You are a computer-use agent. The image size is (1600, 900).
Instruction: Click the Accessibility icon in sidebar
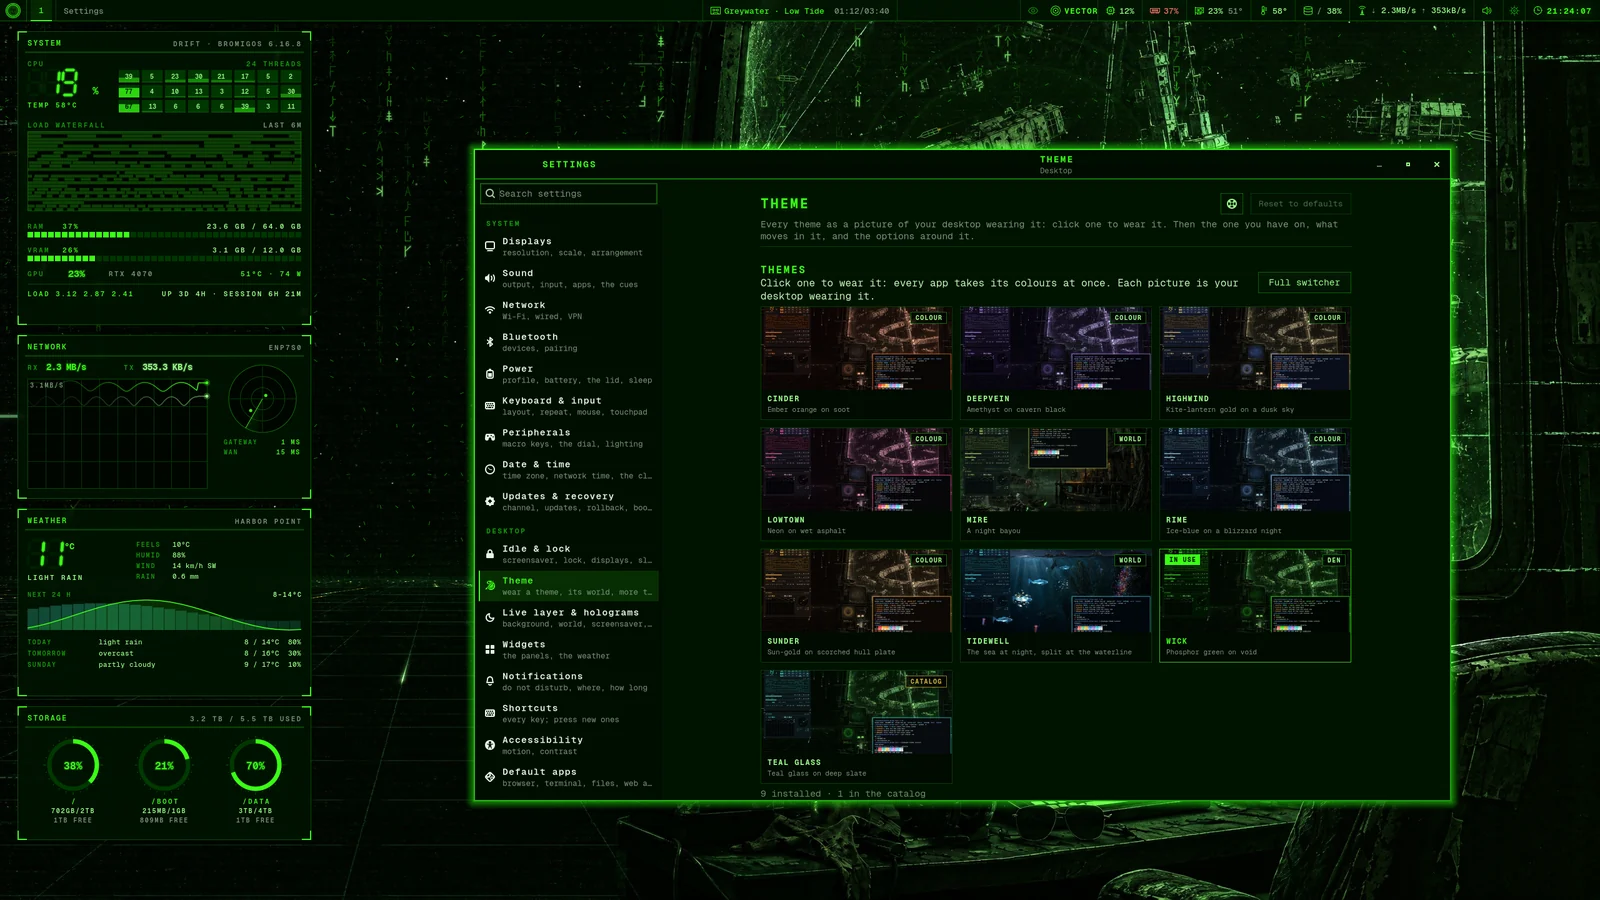490,745
